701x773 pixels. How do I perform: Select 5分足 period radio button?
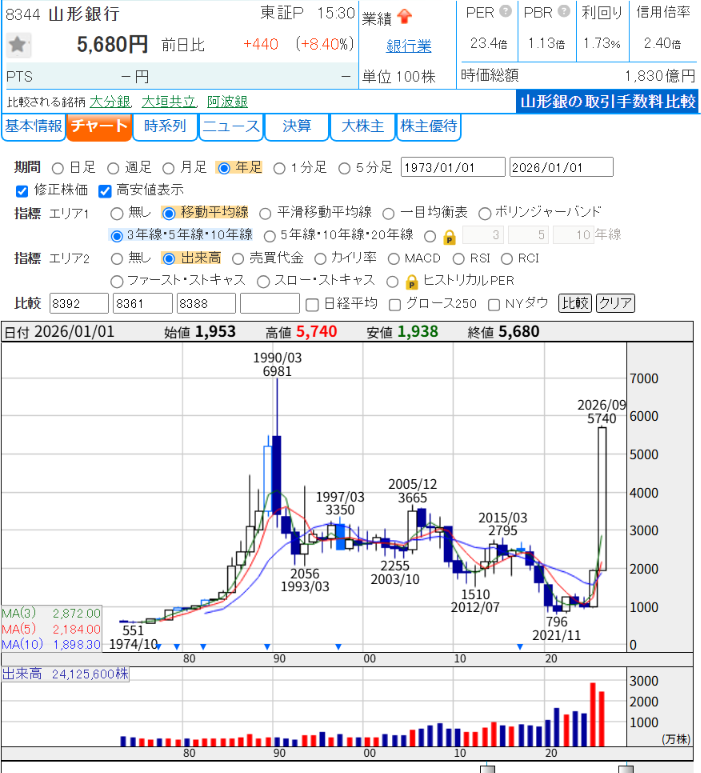pos(344,169)
